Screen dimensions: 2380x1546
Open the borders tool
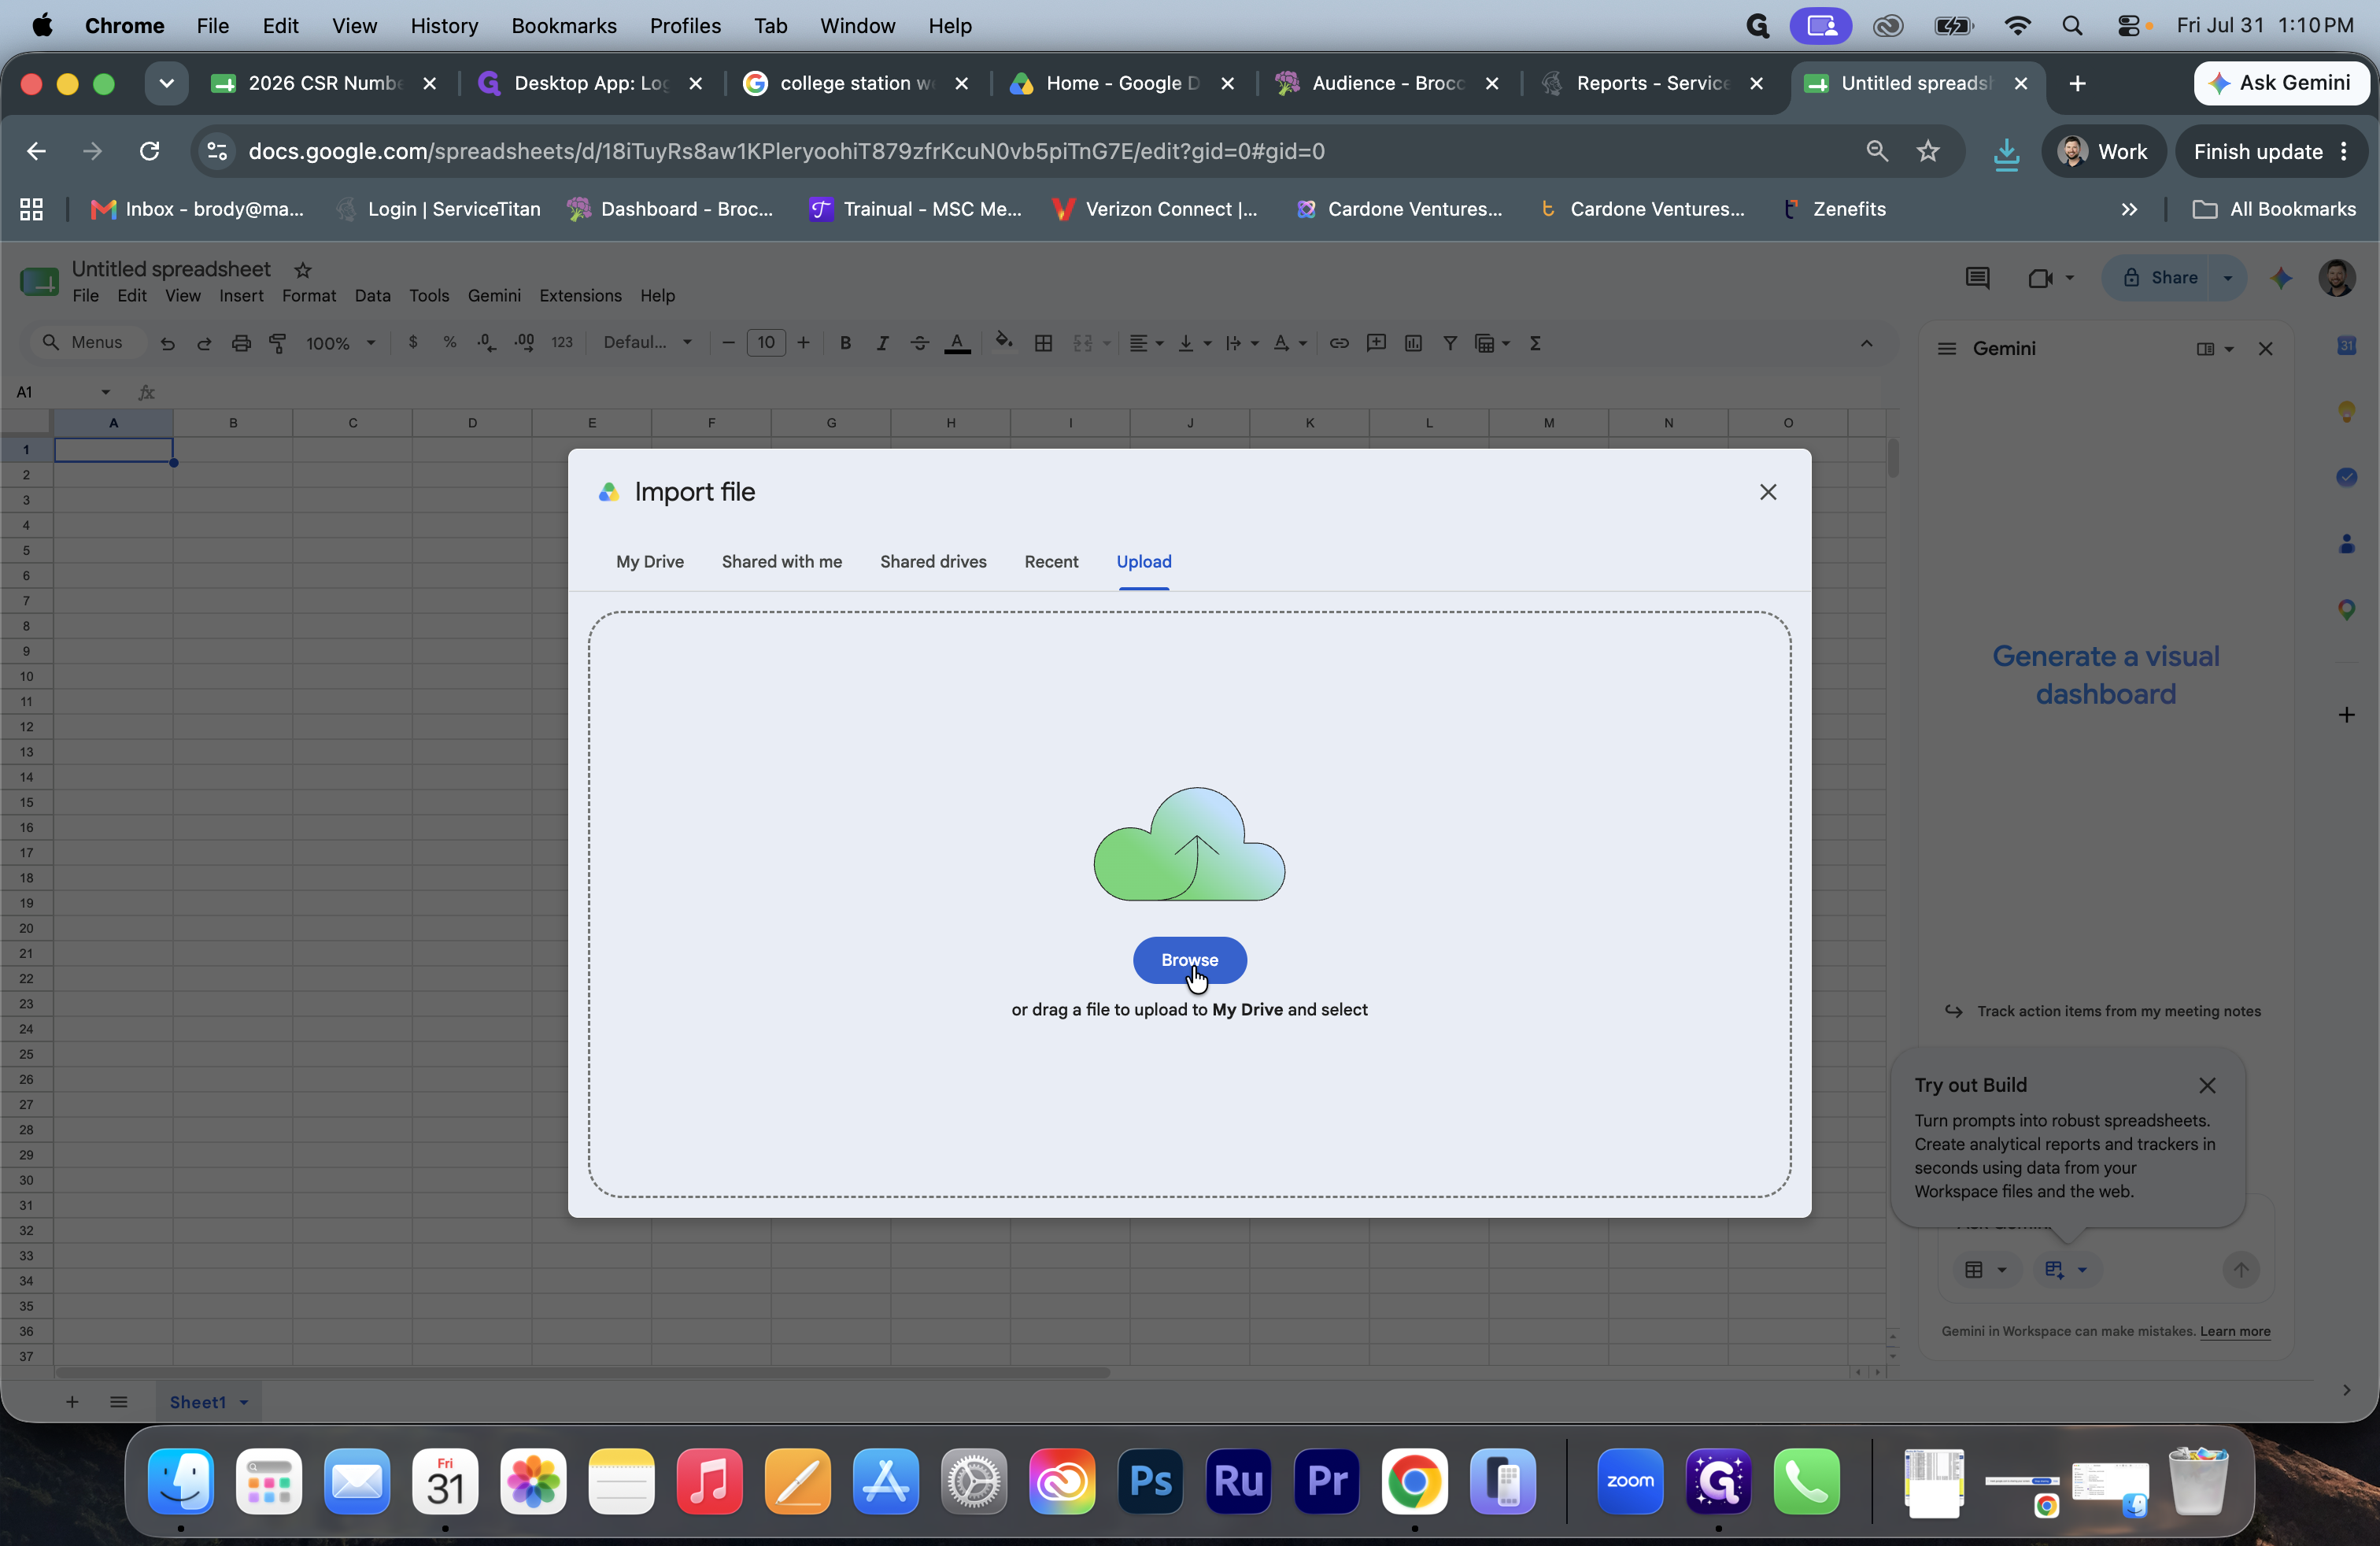(1043, 343)
